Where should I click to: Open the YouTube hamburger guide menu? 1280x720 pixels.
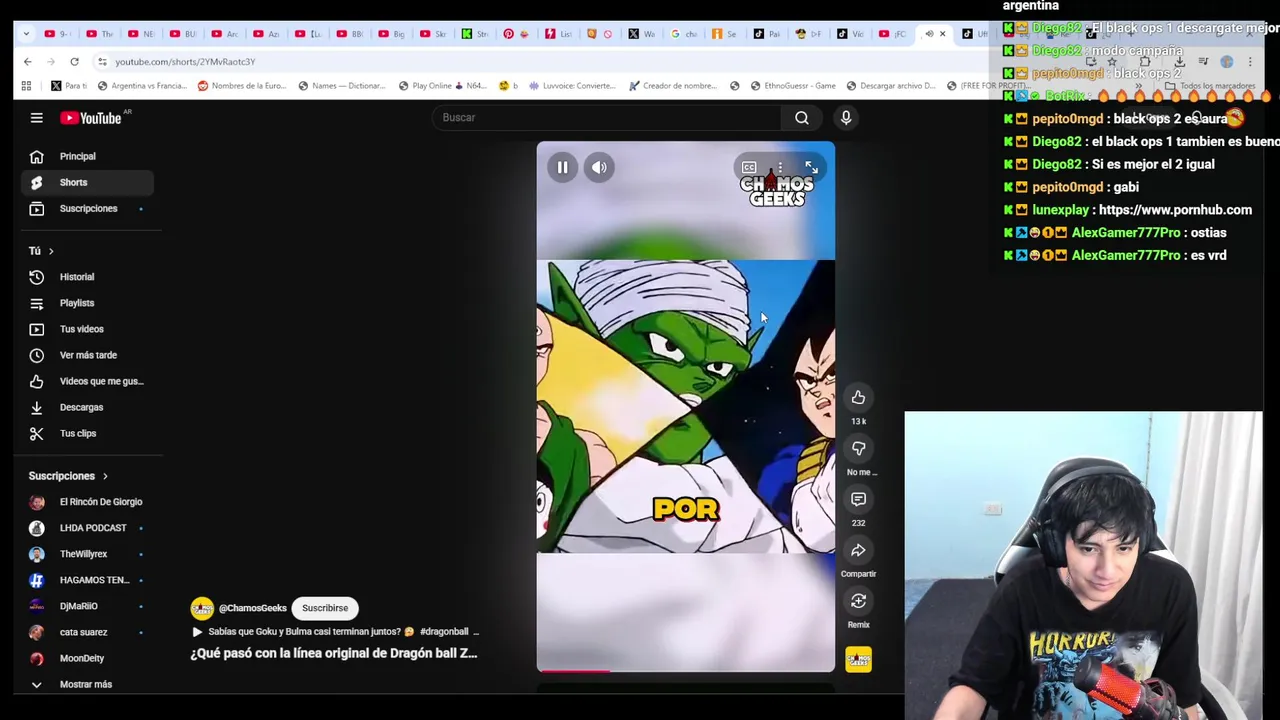[36, 118]
